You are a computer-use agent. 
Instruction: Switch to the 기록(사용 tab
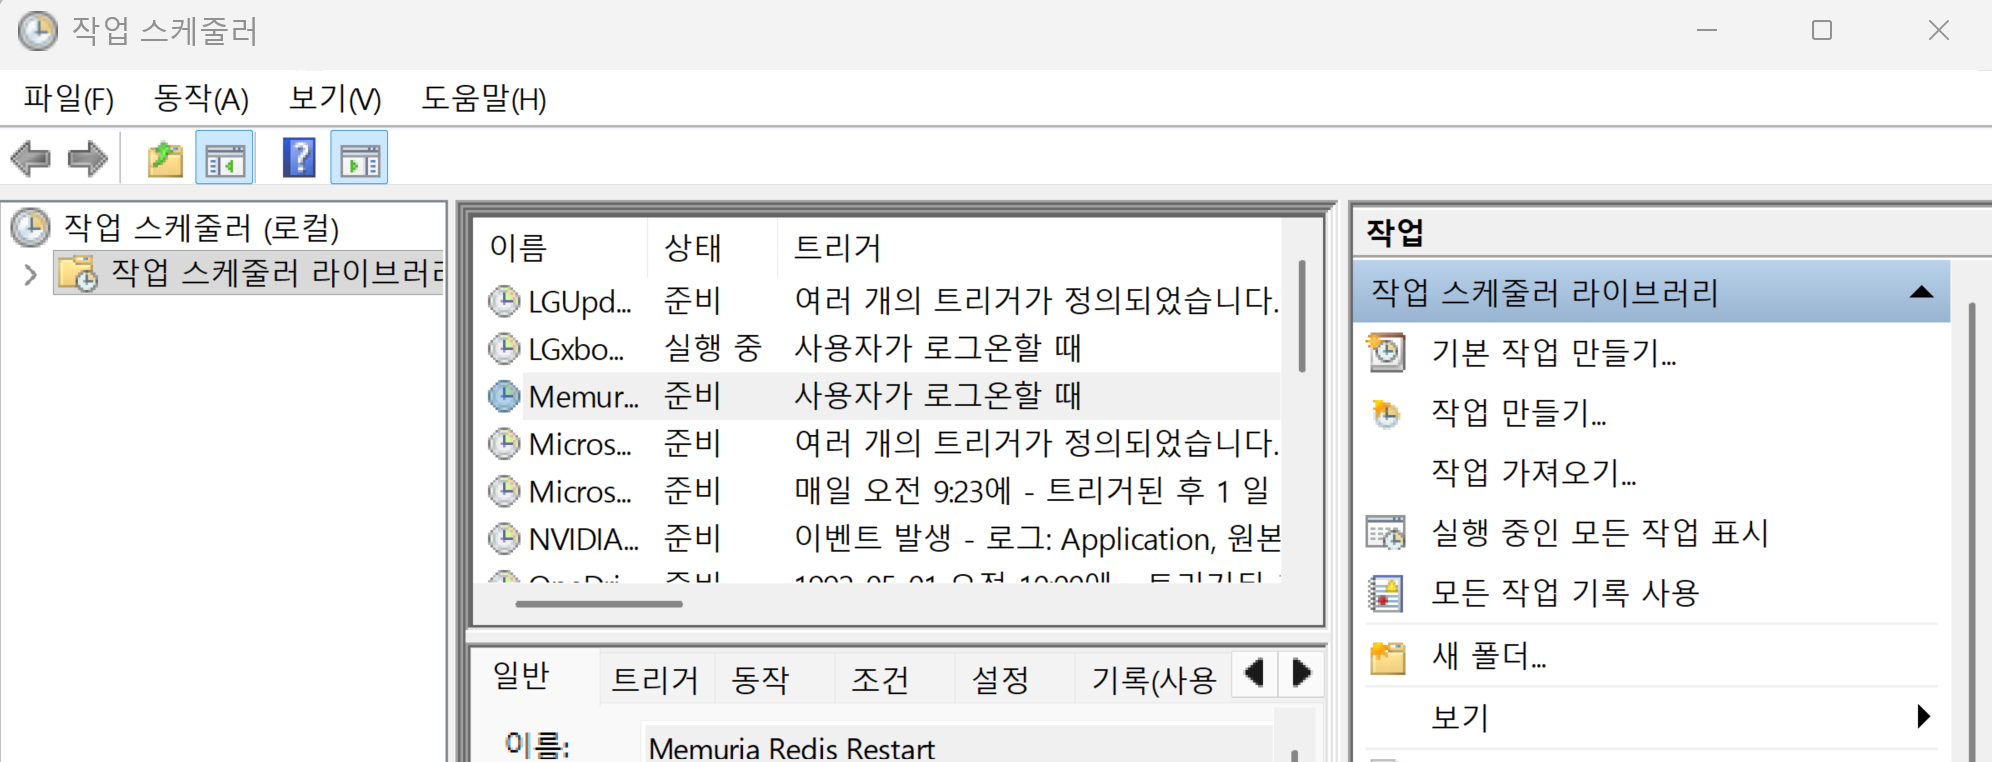point(1153,680)
